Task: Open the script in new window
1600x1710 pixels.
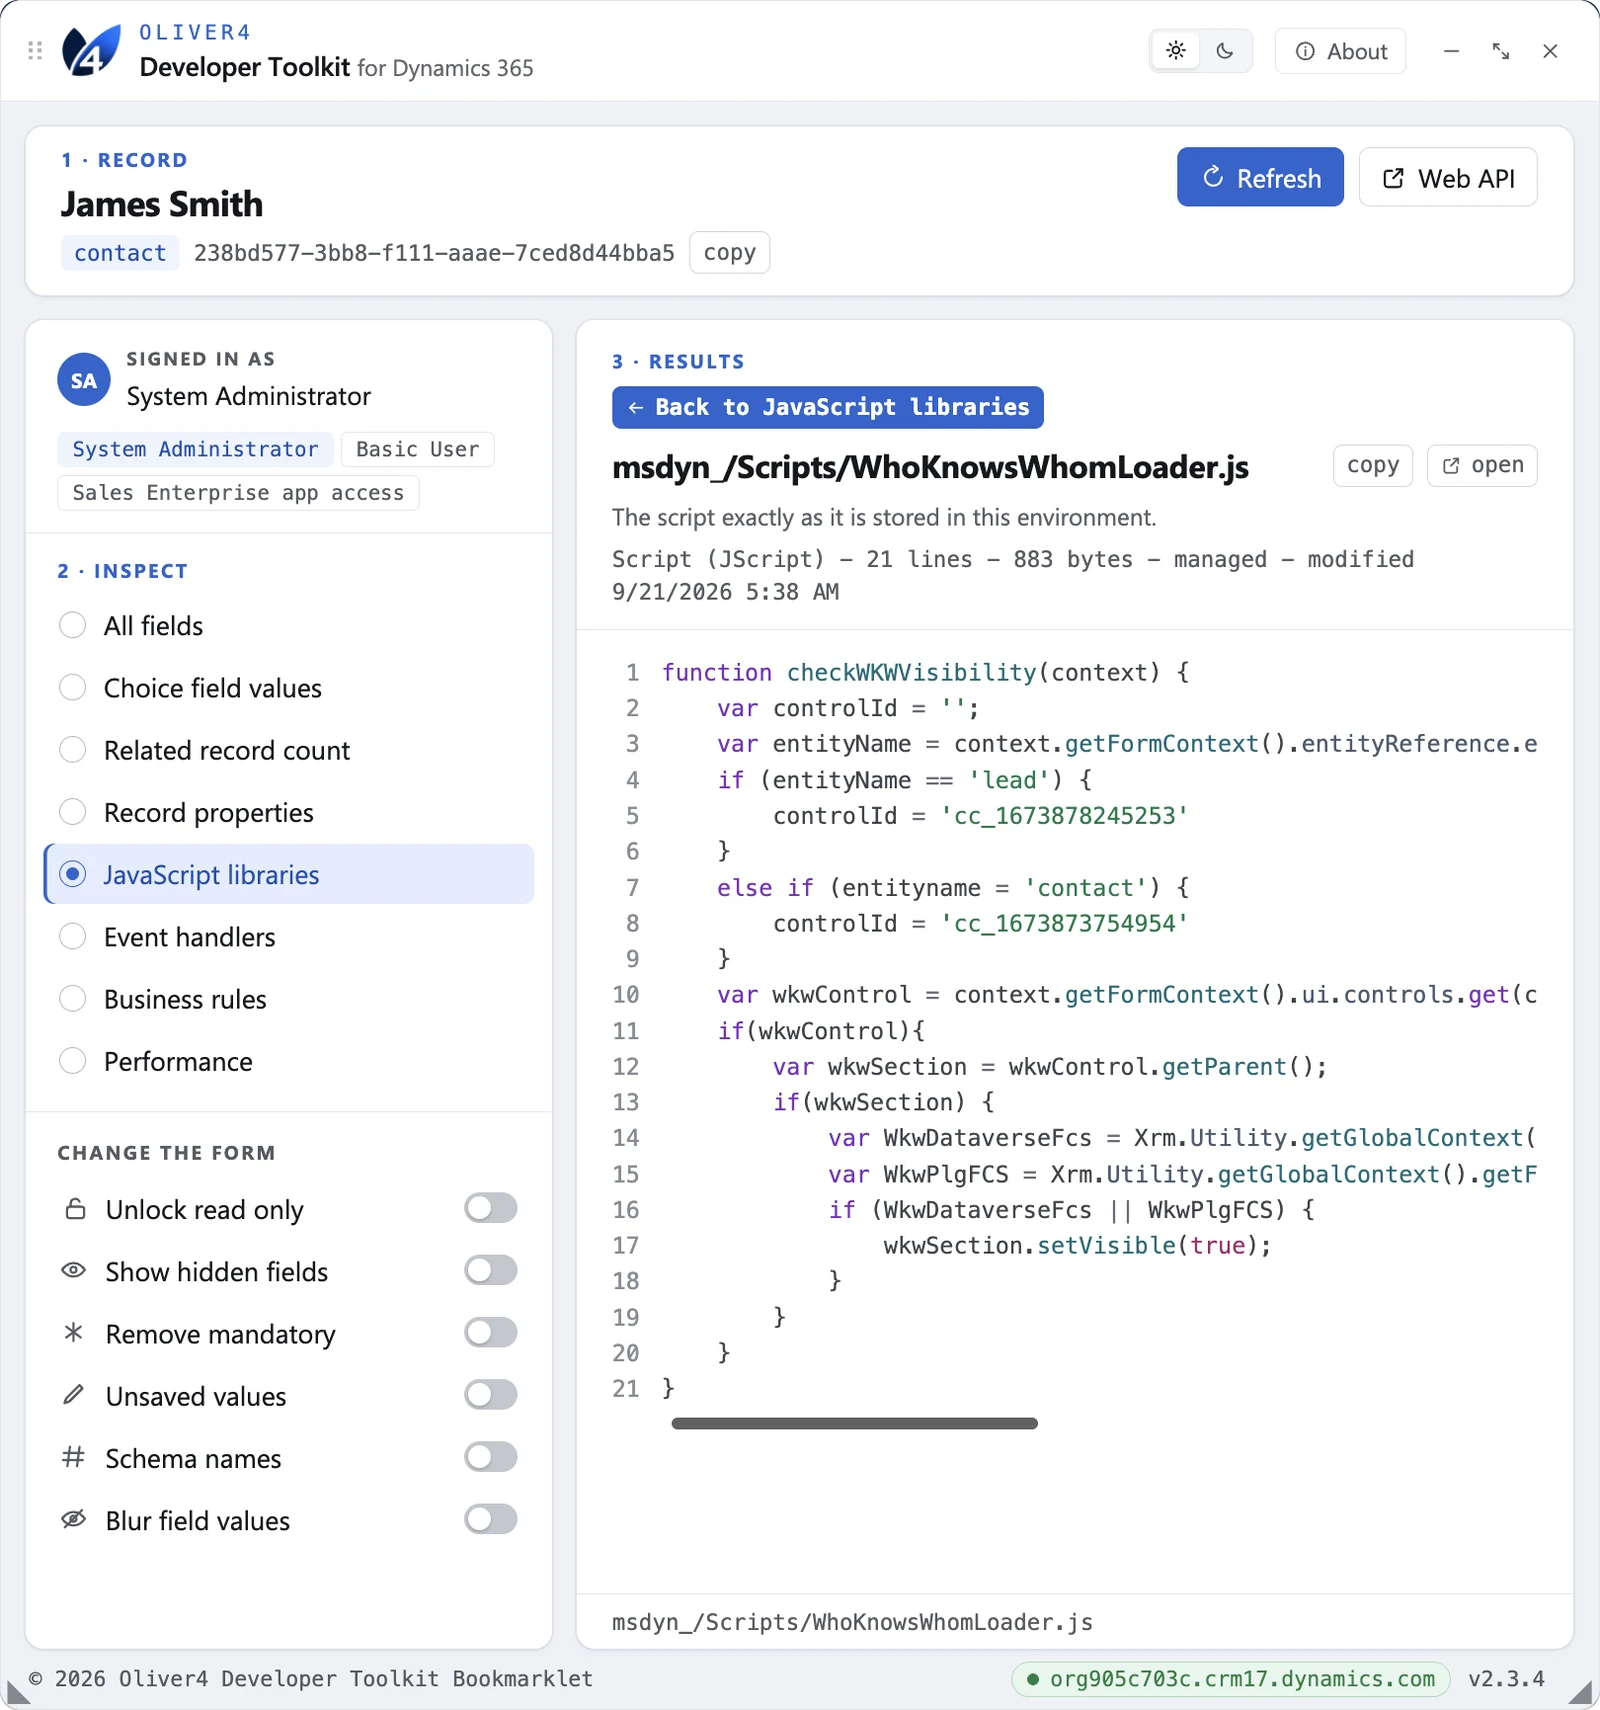Action: (x=1482, y=466)
